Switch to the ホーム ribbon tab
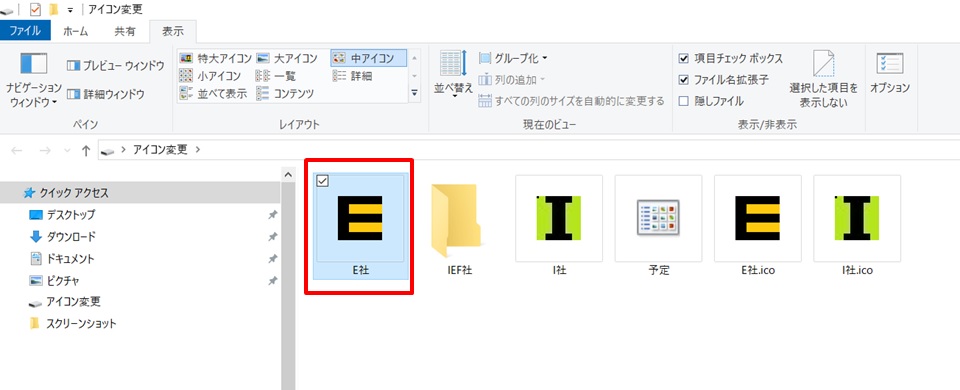Image resolution: width=960 pixels, height=390 pixels. [76, 31]
